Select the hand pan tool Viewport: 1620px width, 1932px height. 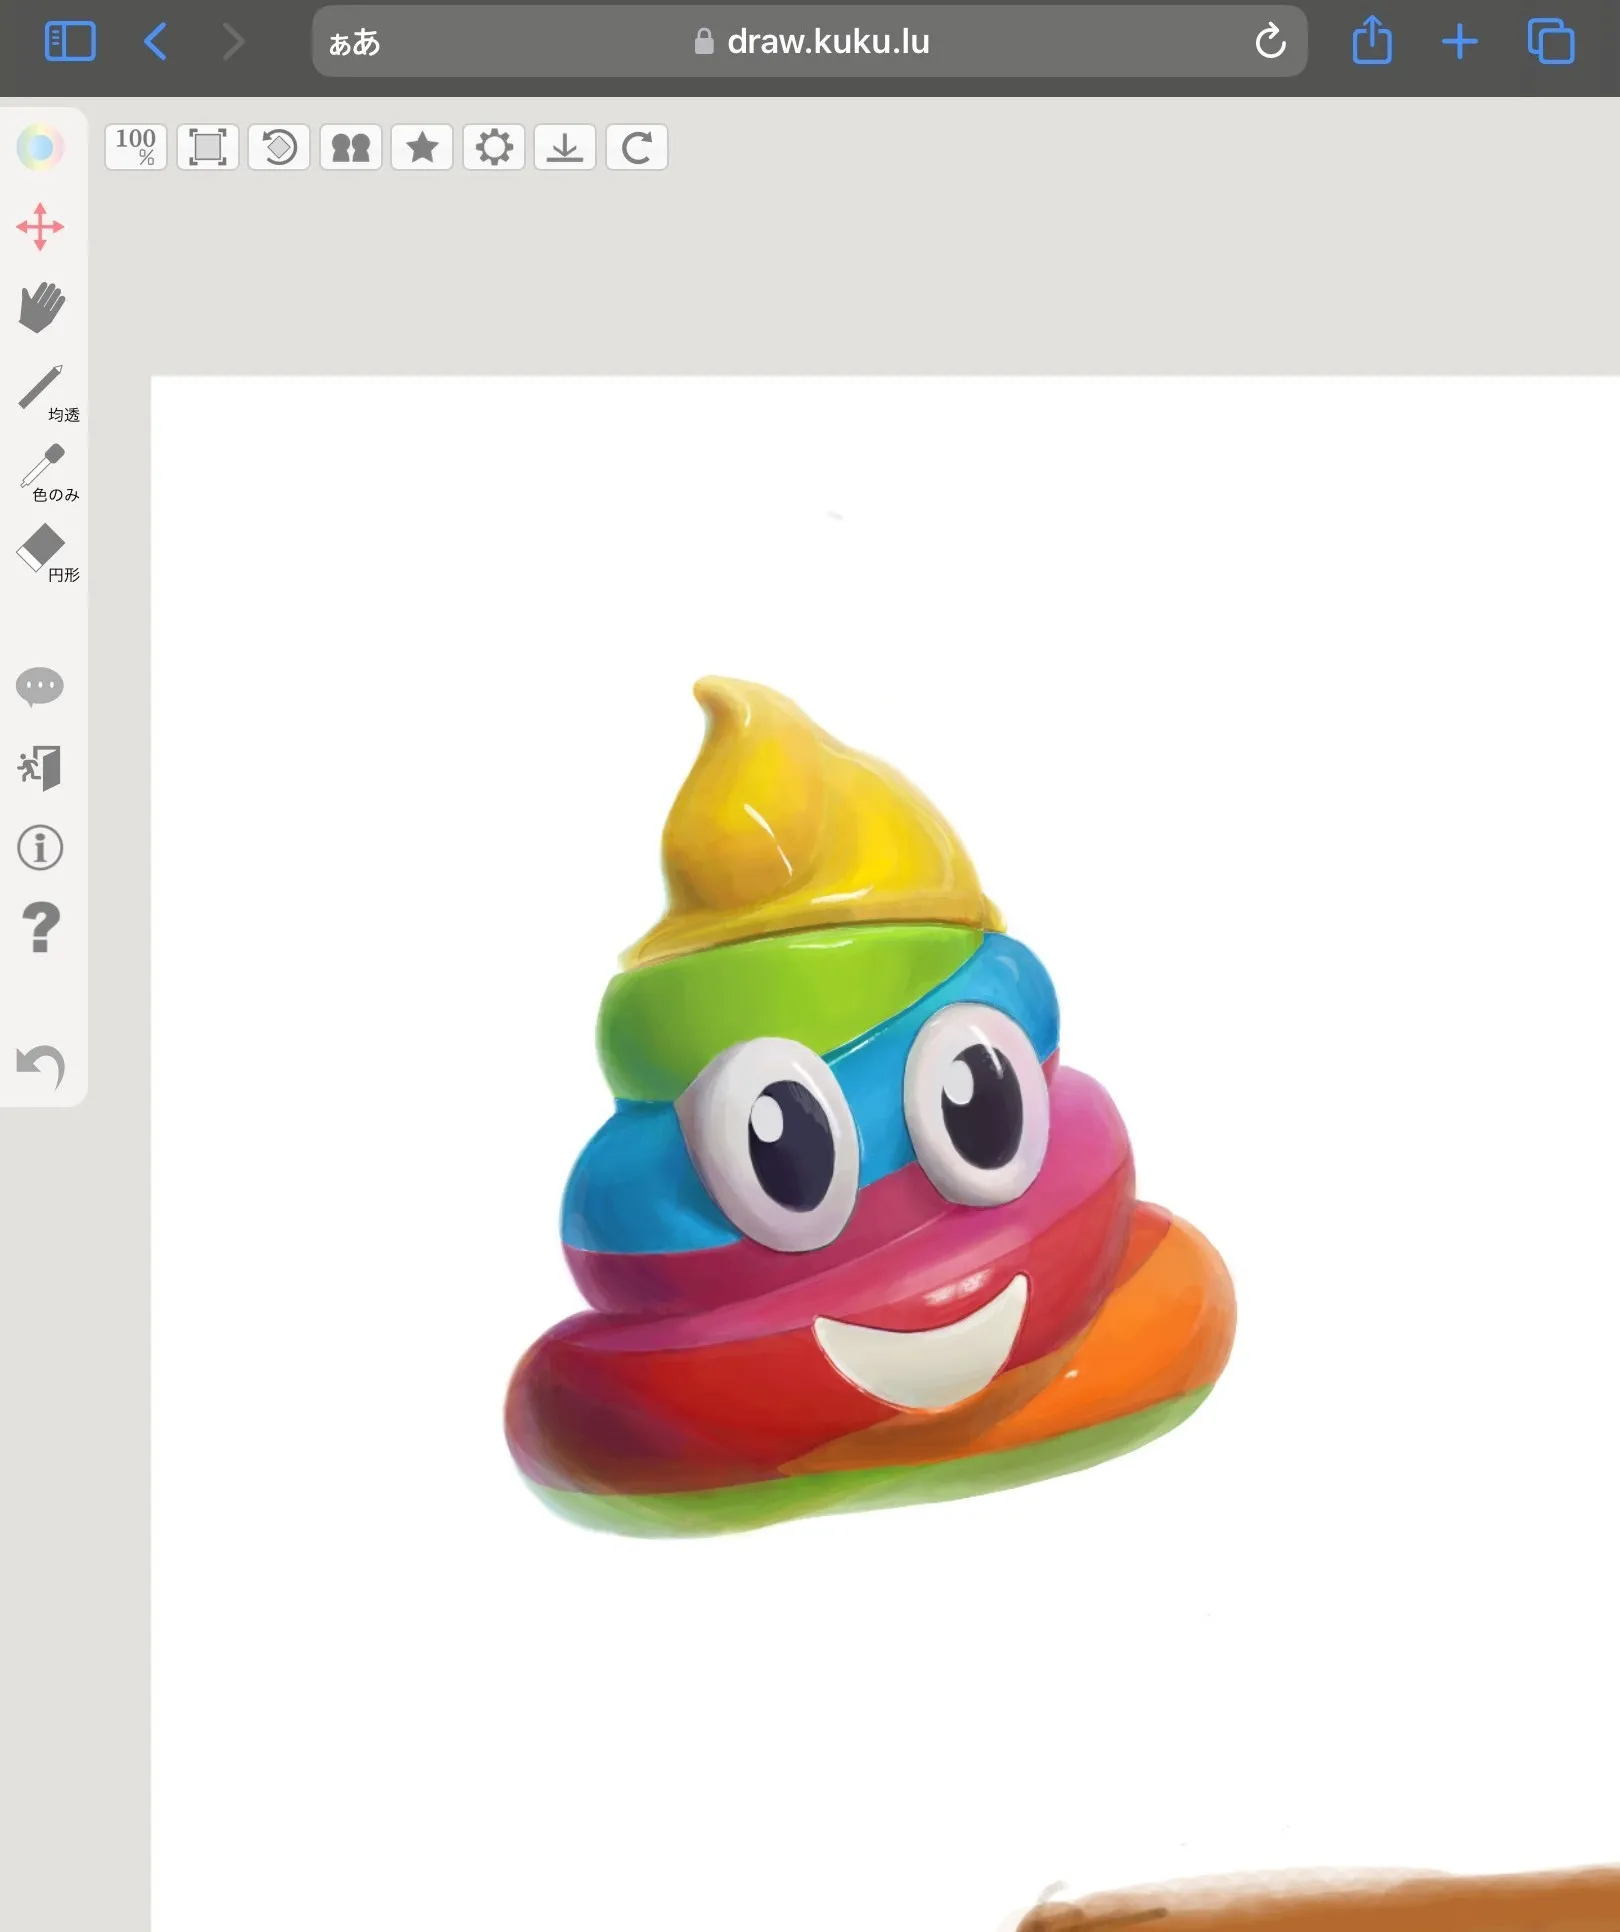pyautogui.click(x=41, y=307)
